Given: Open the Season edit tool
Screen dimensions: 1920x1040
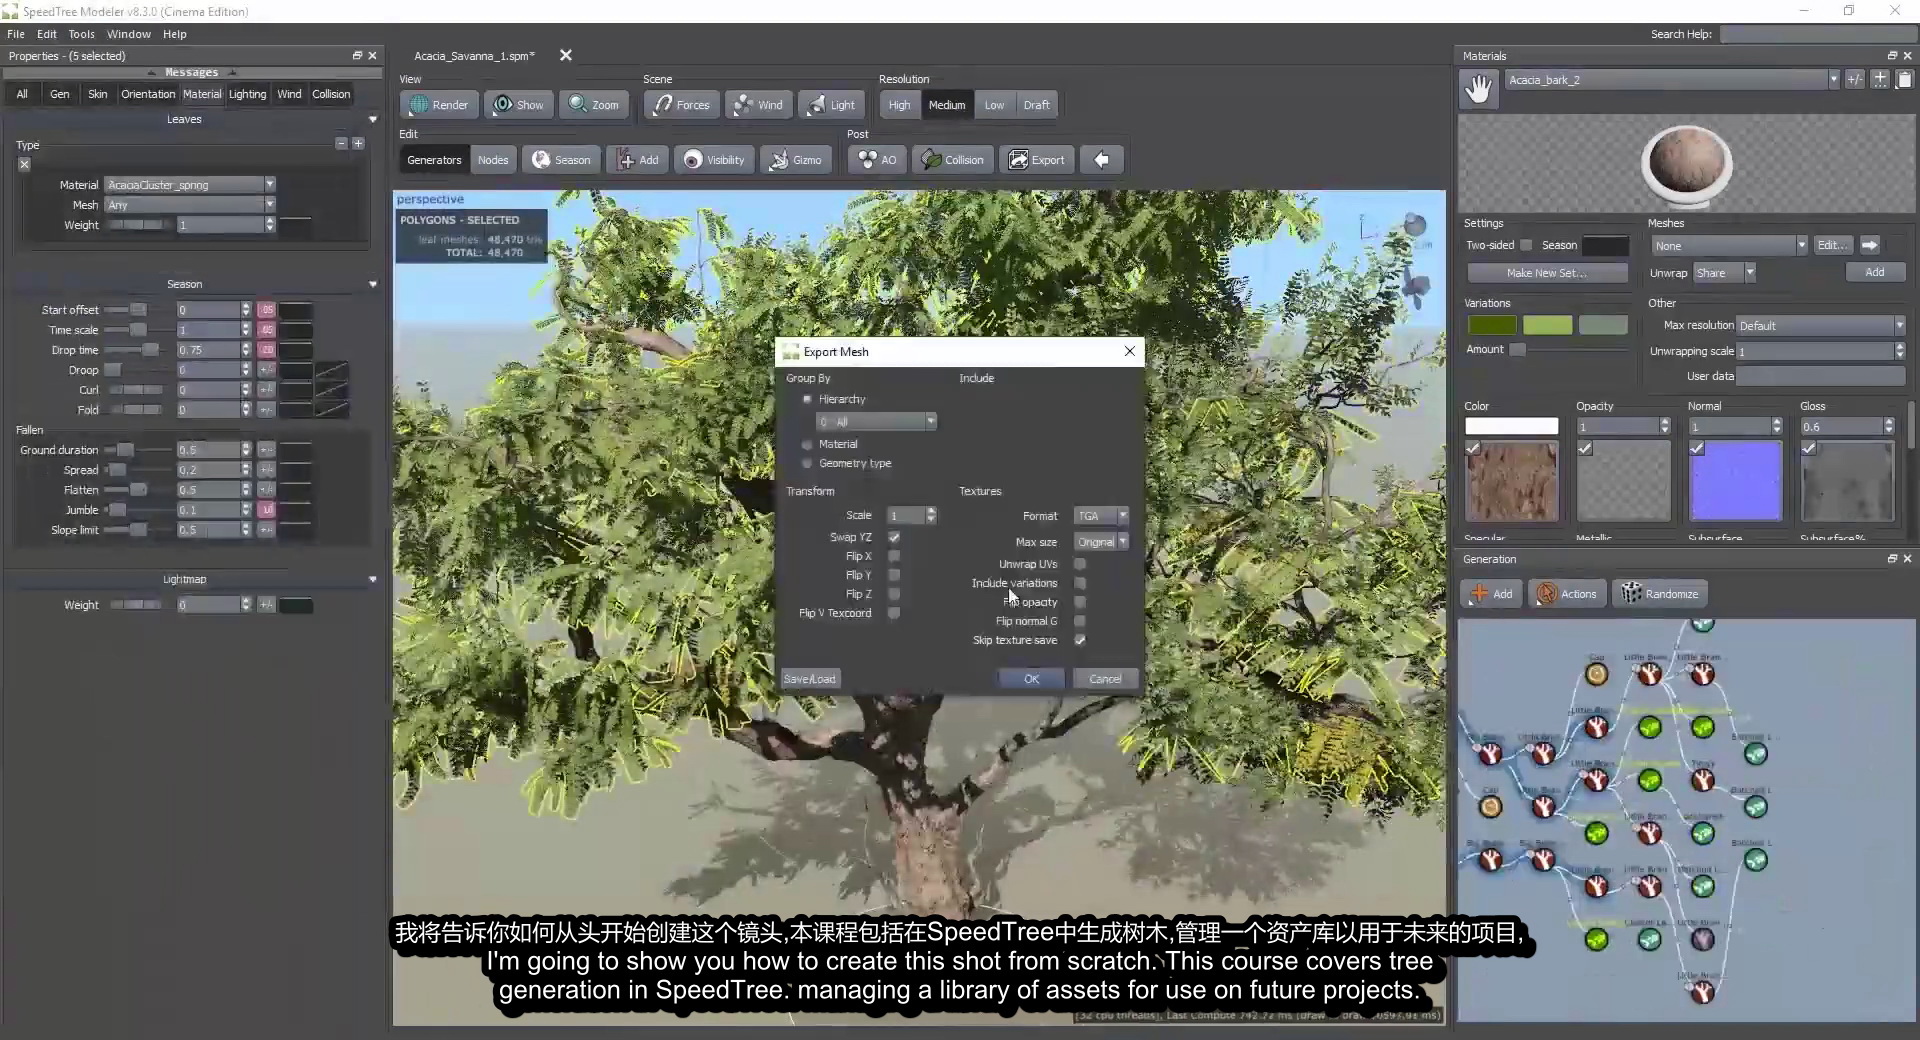Looking at the screenshot, I should (561, 160).
